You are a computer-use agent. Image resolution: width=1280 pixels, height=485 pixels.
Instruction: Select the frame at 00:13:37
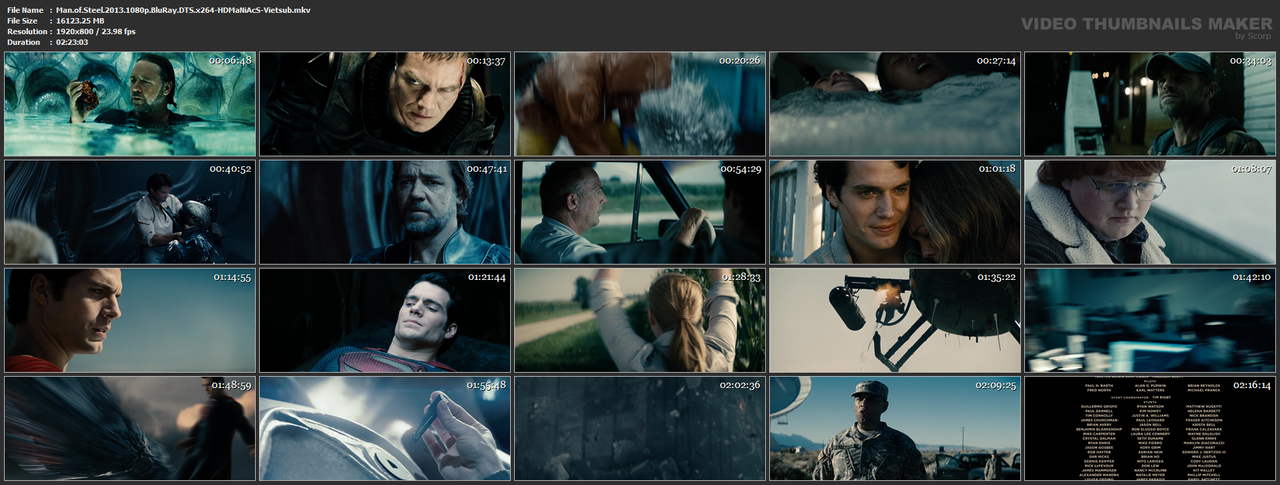(x=384, y=104)
